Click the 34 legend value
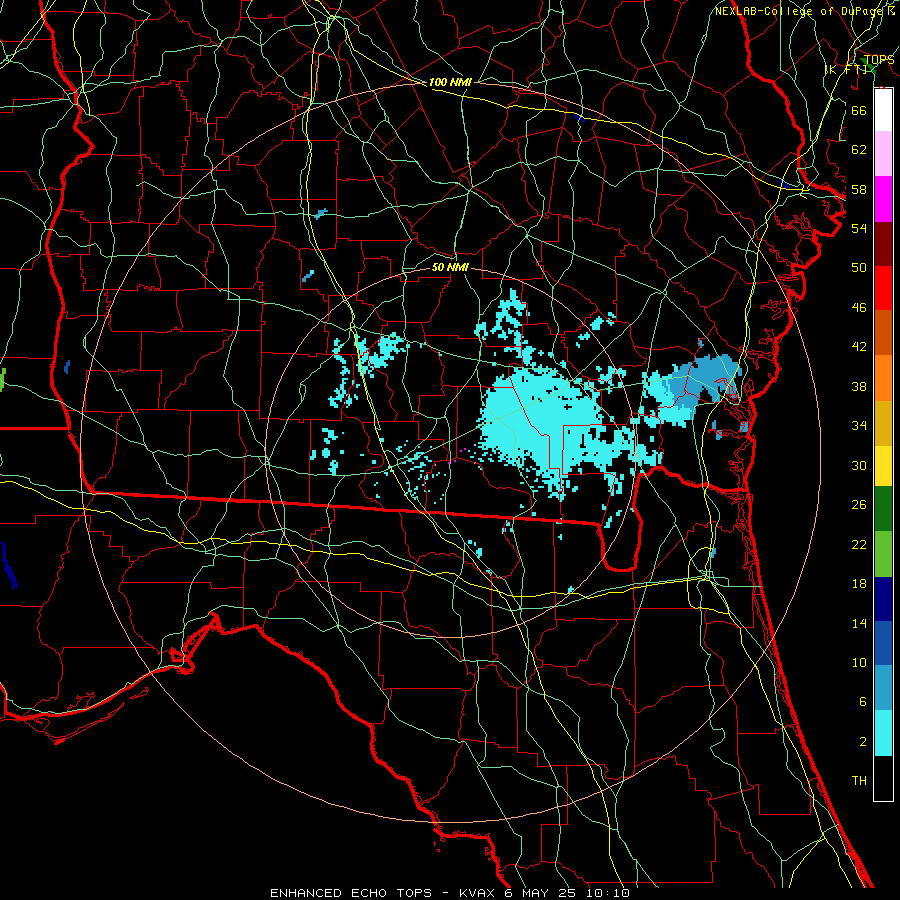 click(x=859, y=426)
